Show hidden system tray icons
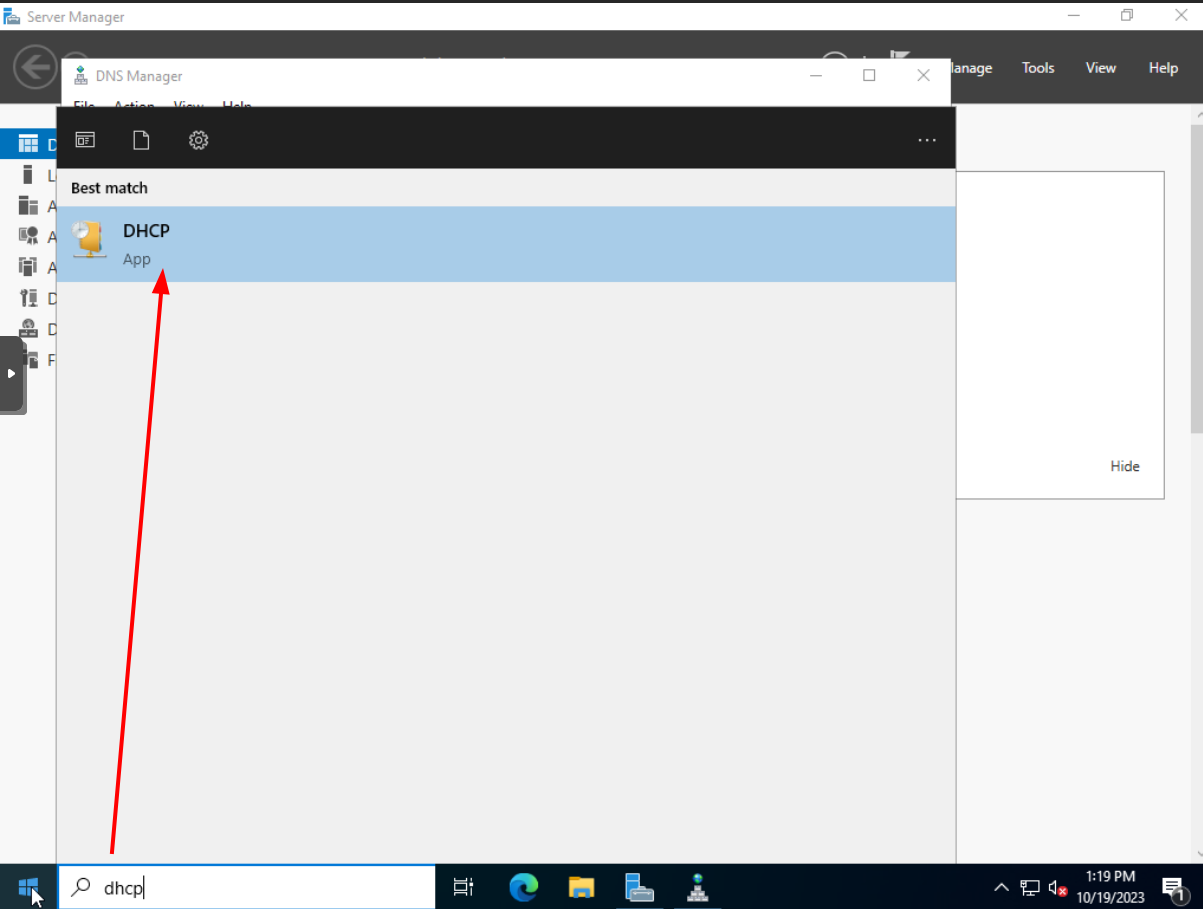This screenshot has height=909, width=1203. [x=1001, y=887]
